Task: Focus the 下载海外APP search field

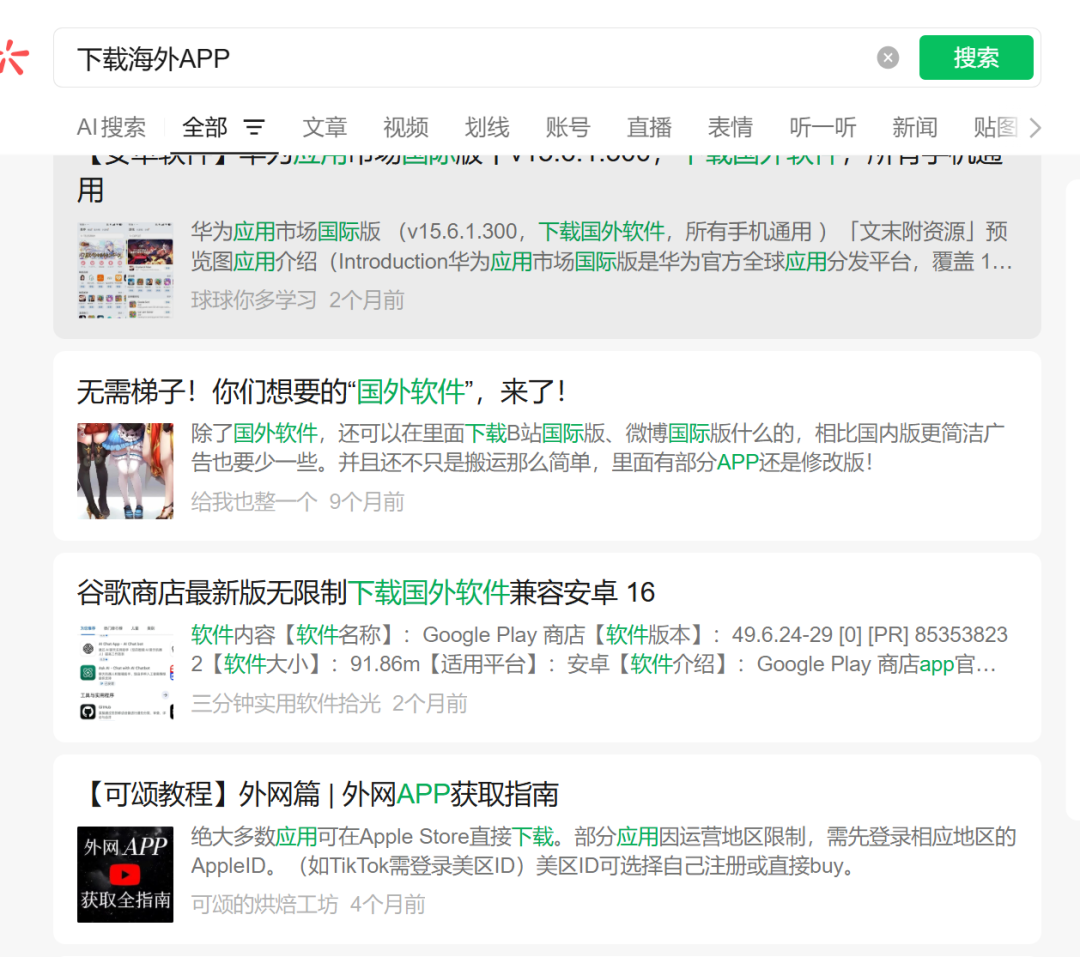Action: (468, 58)
